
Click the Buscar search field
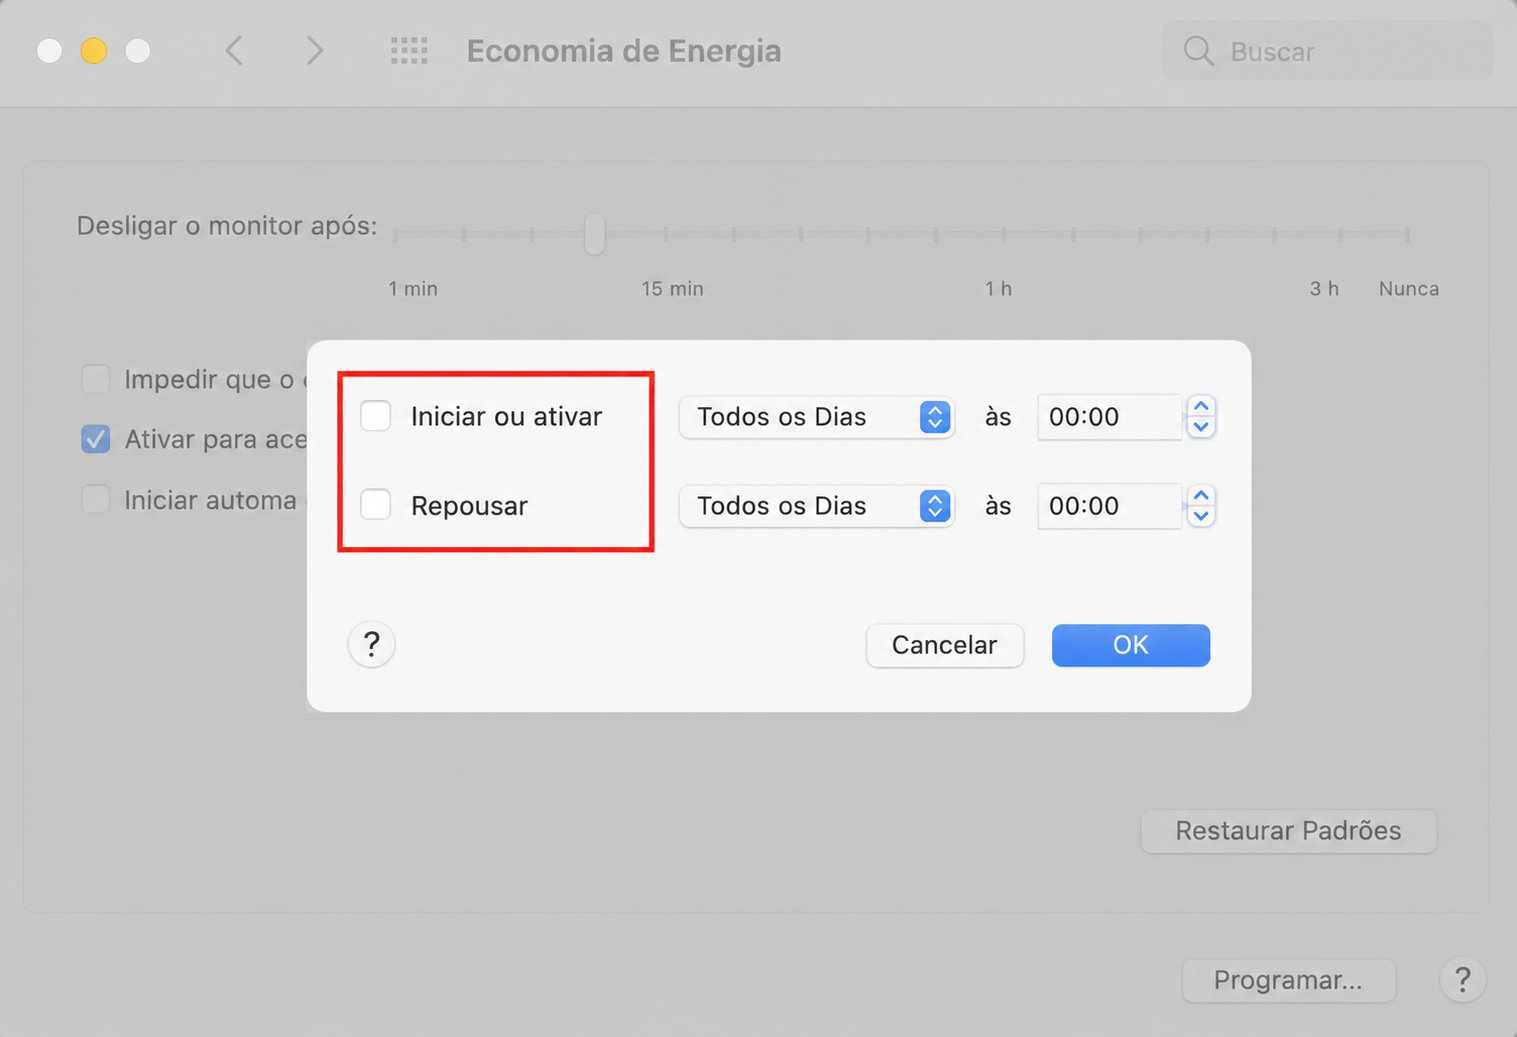click(x=1327, y=51)
